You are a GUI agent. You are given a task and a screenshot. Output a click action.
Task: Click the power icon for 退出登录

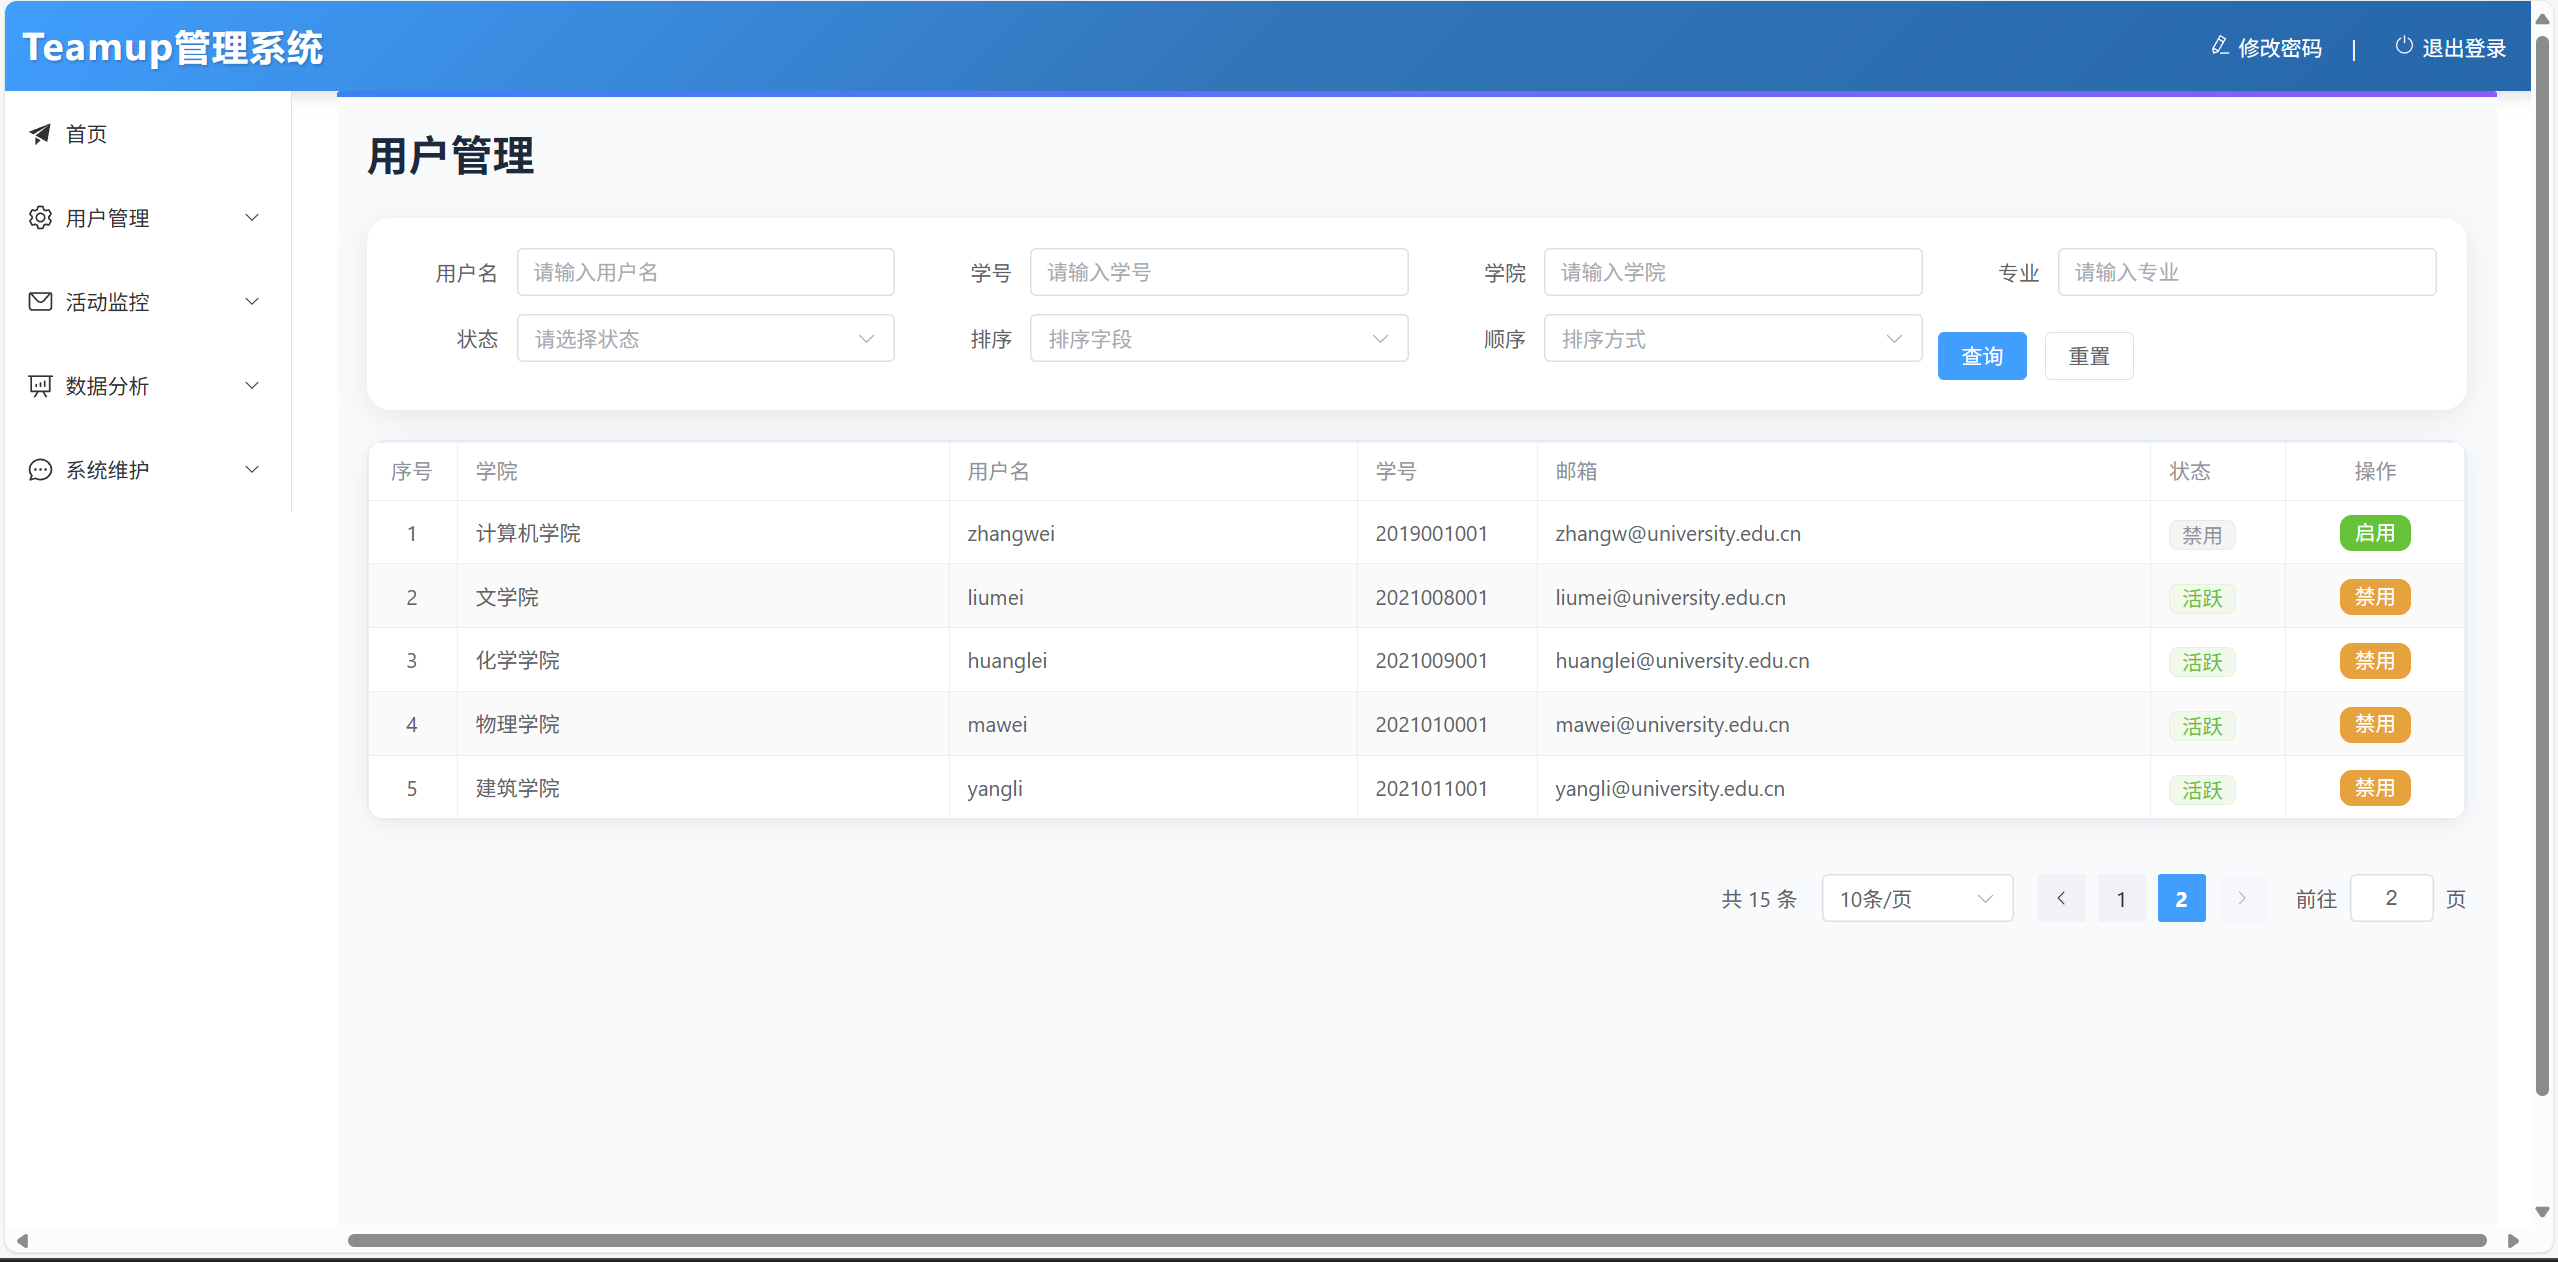pos(2403,46)
